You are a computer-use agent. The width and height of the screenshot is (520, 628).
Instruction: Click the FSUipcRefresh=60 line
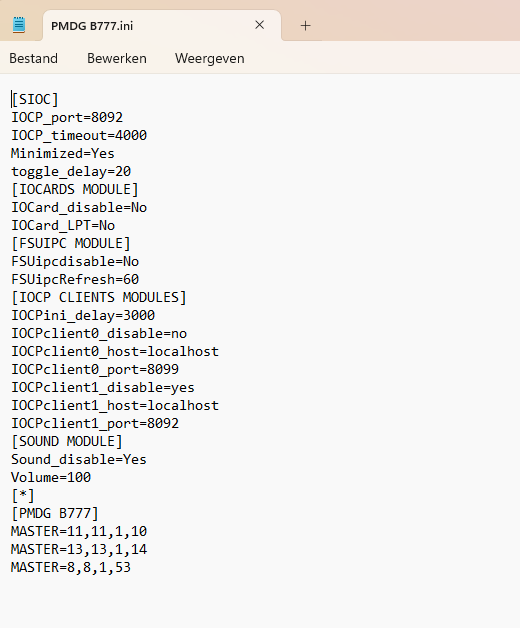click(x=75, y=279)
